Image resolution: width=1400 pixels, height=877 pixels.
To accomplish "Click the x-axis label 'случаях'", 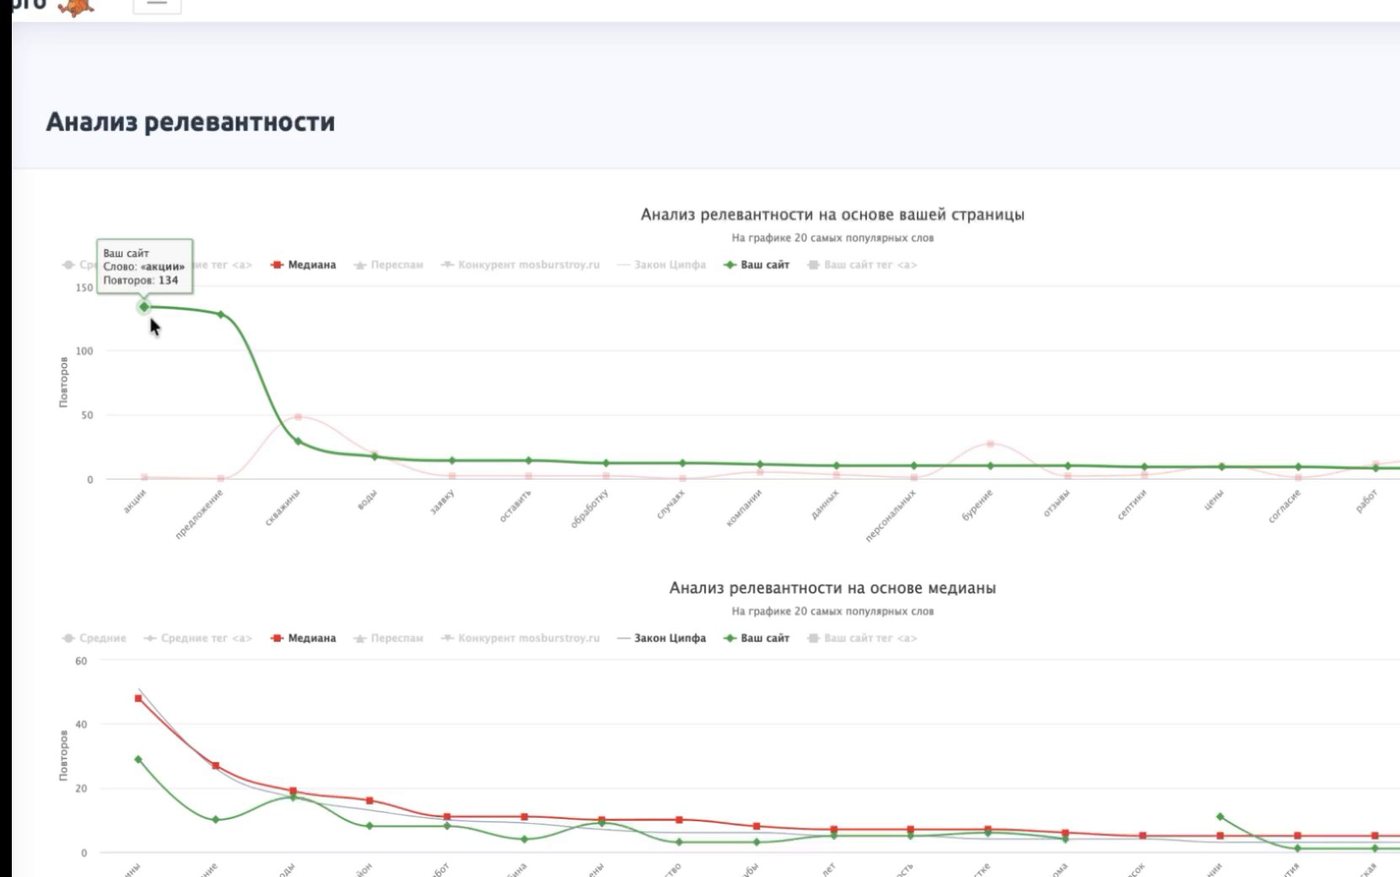I will [x=671, y=505].
